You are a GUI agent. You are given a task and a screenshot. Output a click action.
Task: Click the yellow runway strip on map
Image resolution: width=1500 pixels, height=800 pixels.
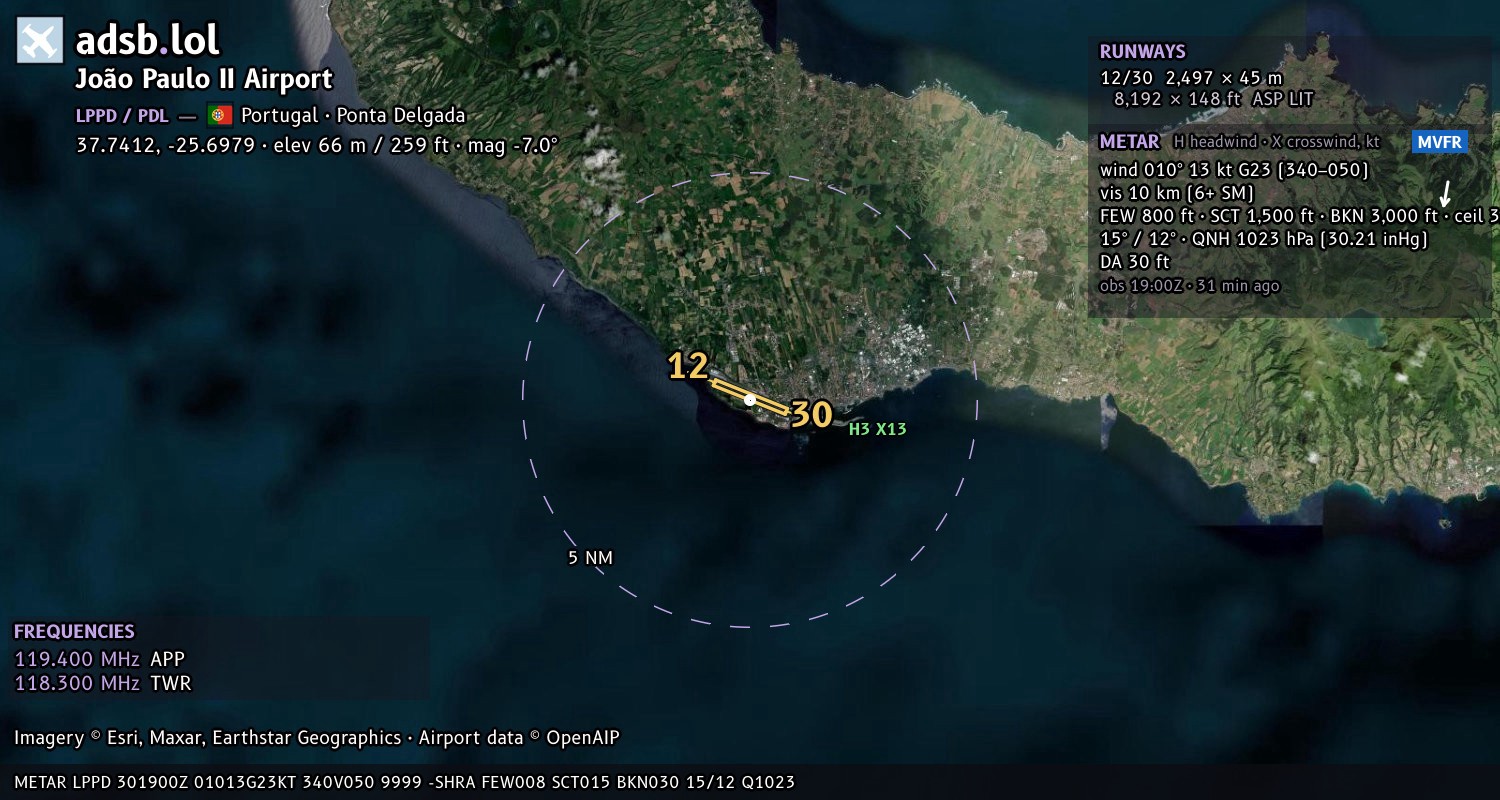click(x=750, y=397)
